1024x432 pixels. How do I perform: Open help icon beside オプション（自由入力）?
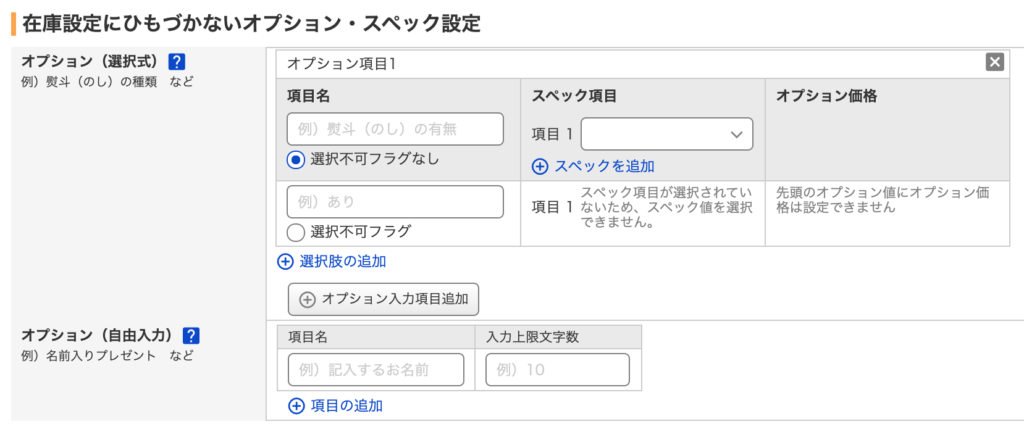pyautogui.click(x=190, y=336)
